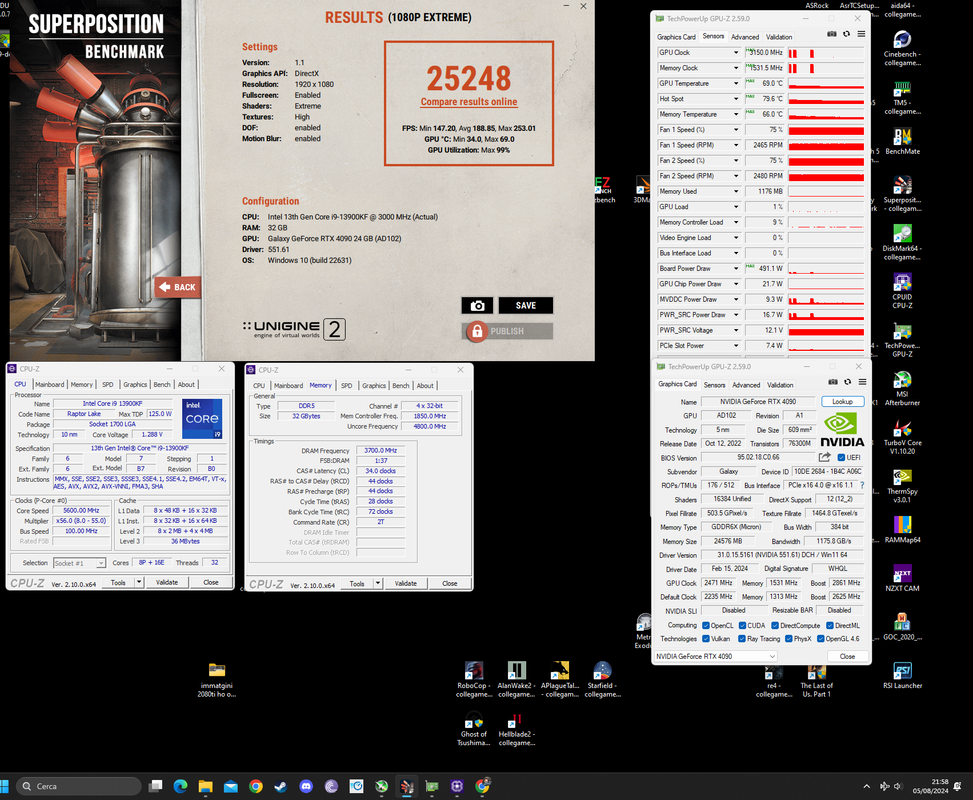Open the Socket #1 selection dropdown in CPU-Z
This screenshot has width=973, height=800.
coord(79,563)
